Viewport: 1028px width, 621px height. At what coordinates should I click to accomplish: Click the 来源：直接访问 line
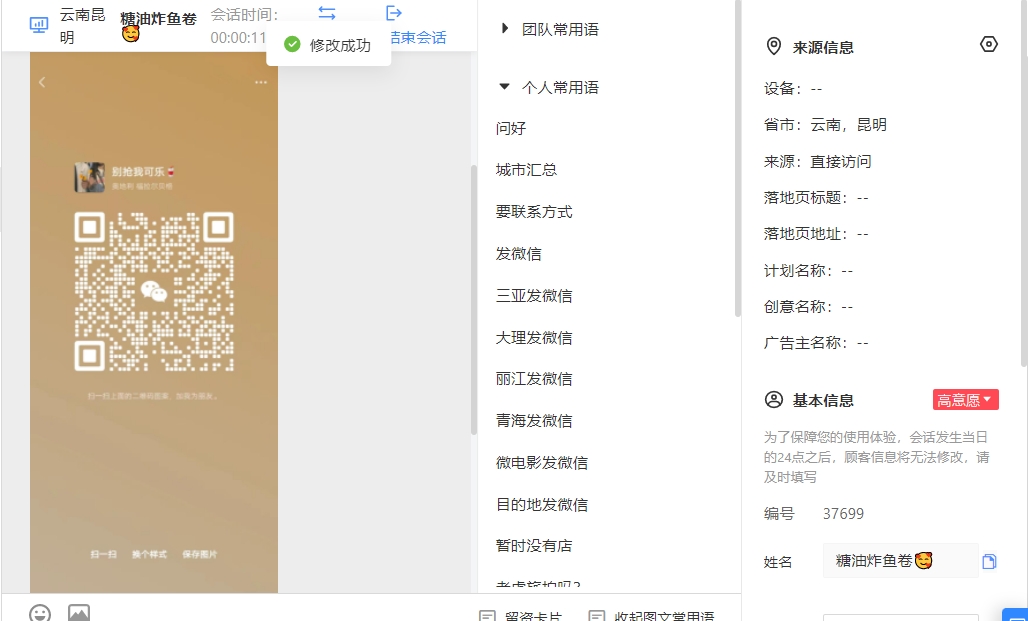tap(818, 161)
